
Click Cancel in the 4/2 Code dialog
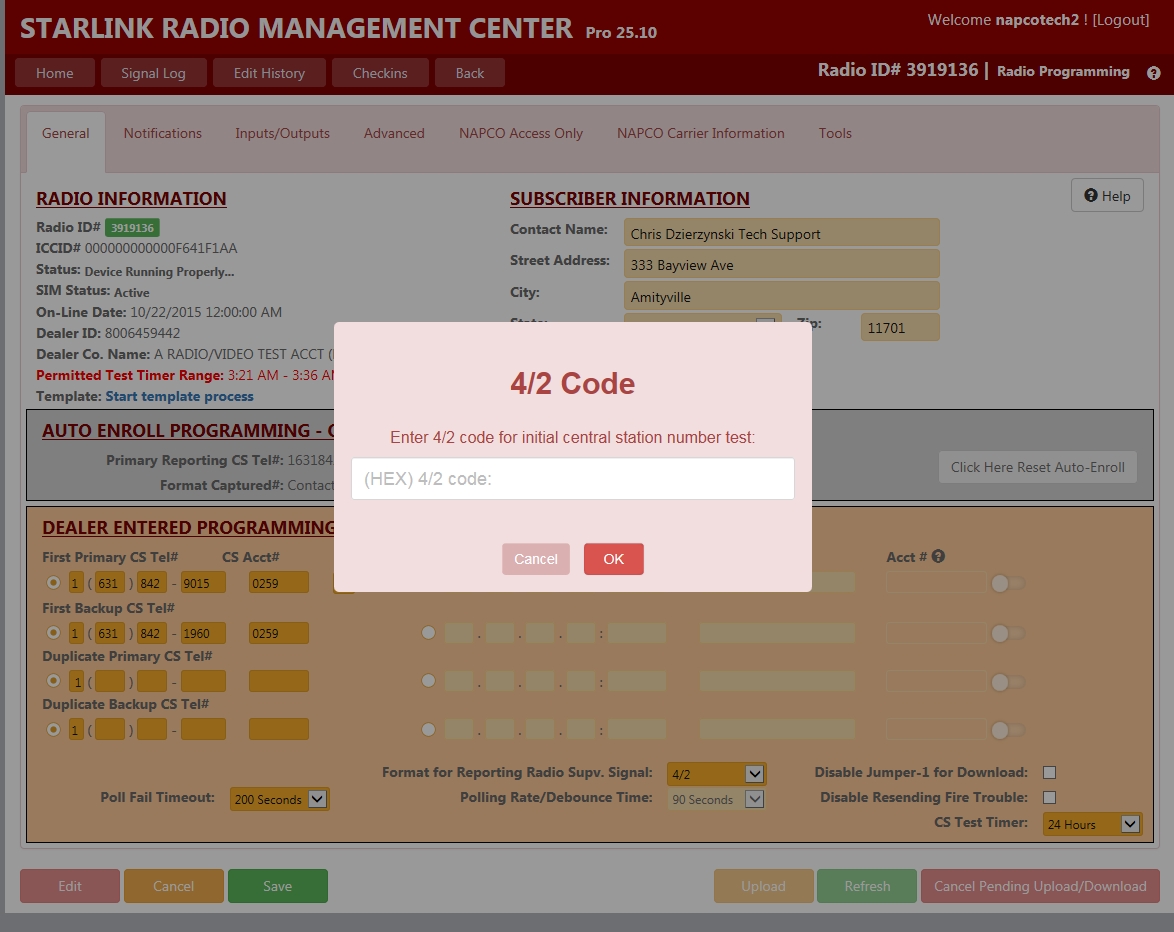(536, 559)
